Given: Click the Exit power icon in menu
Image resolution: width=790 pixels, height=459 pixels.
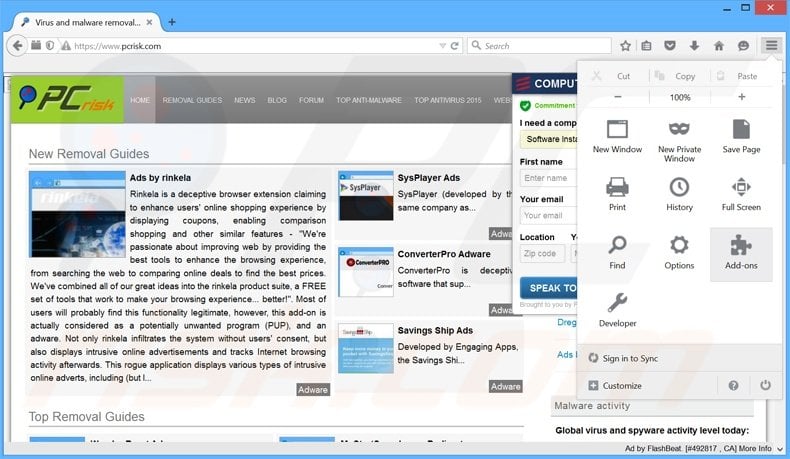Looking at the screenshot, I should (765, 385).
